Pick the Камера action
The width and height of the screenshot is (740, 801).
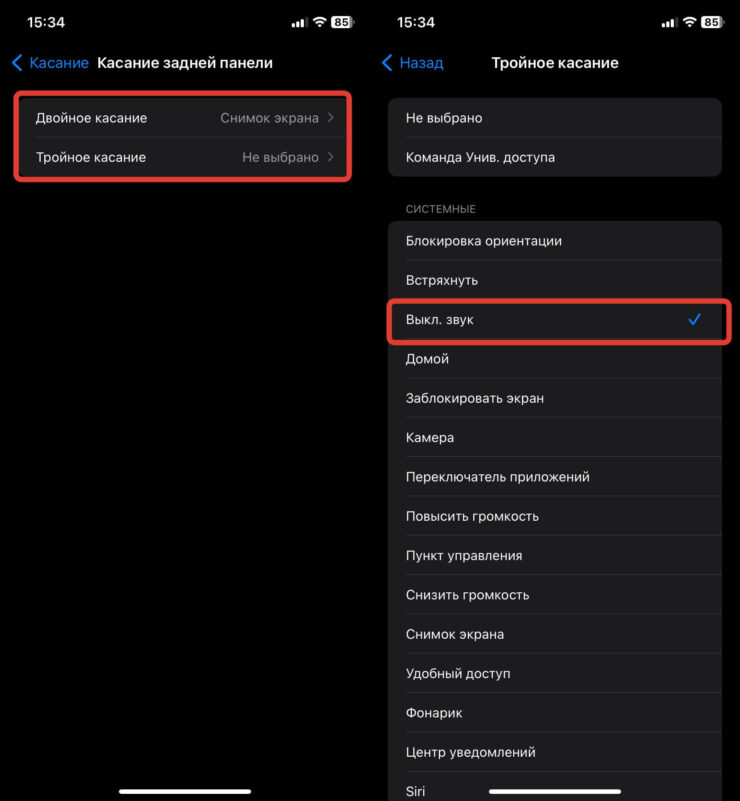click(x=554, y=437)
